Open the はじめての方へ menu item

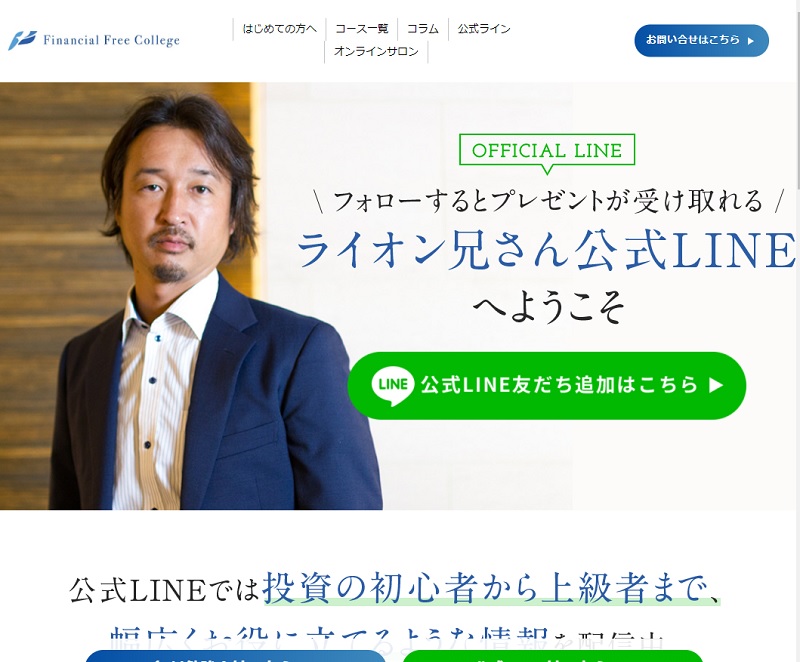(279, 29)
